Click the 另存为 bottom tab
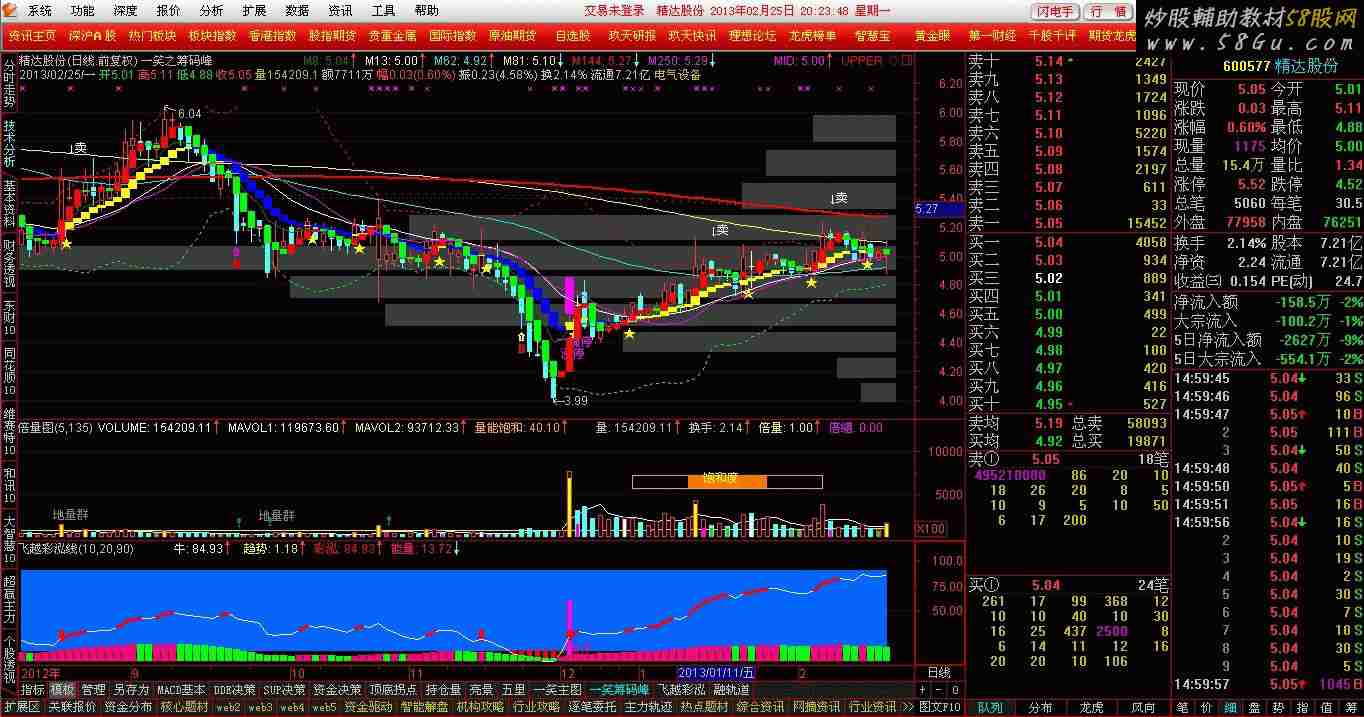1364x717 pixels. (131, 690)
